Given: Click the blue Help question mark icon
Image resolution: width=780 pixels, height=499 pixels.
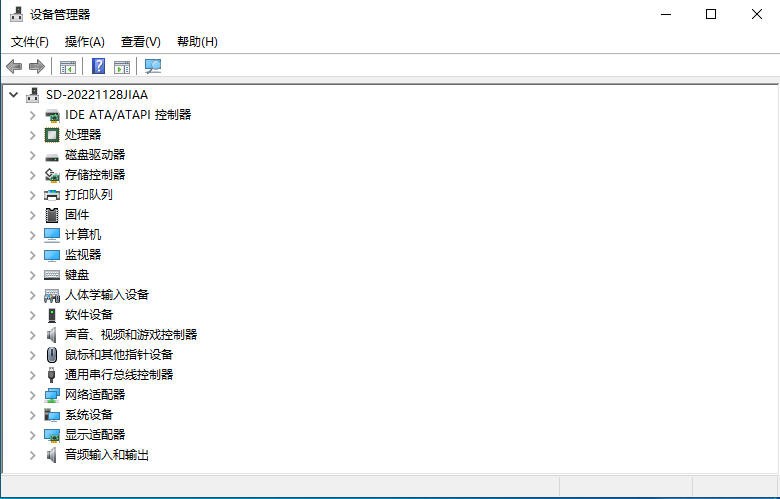Looking at the screenshot, I should [x=98, y=66].
